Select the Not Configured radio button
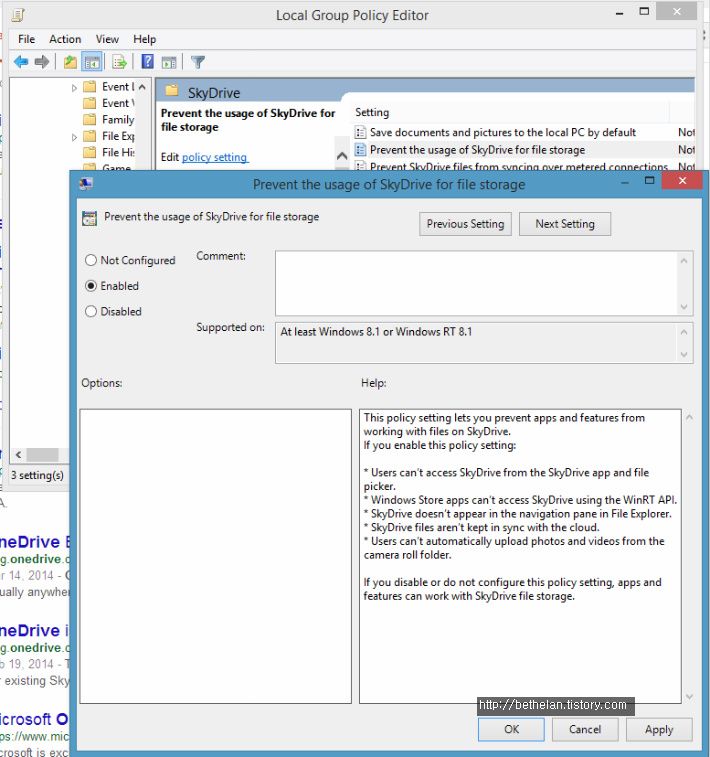The image size is (710, 757). [x=91, y=260]
